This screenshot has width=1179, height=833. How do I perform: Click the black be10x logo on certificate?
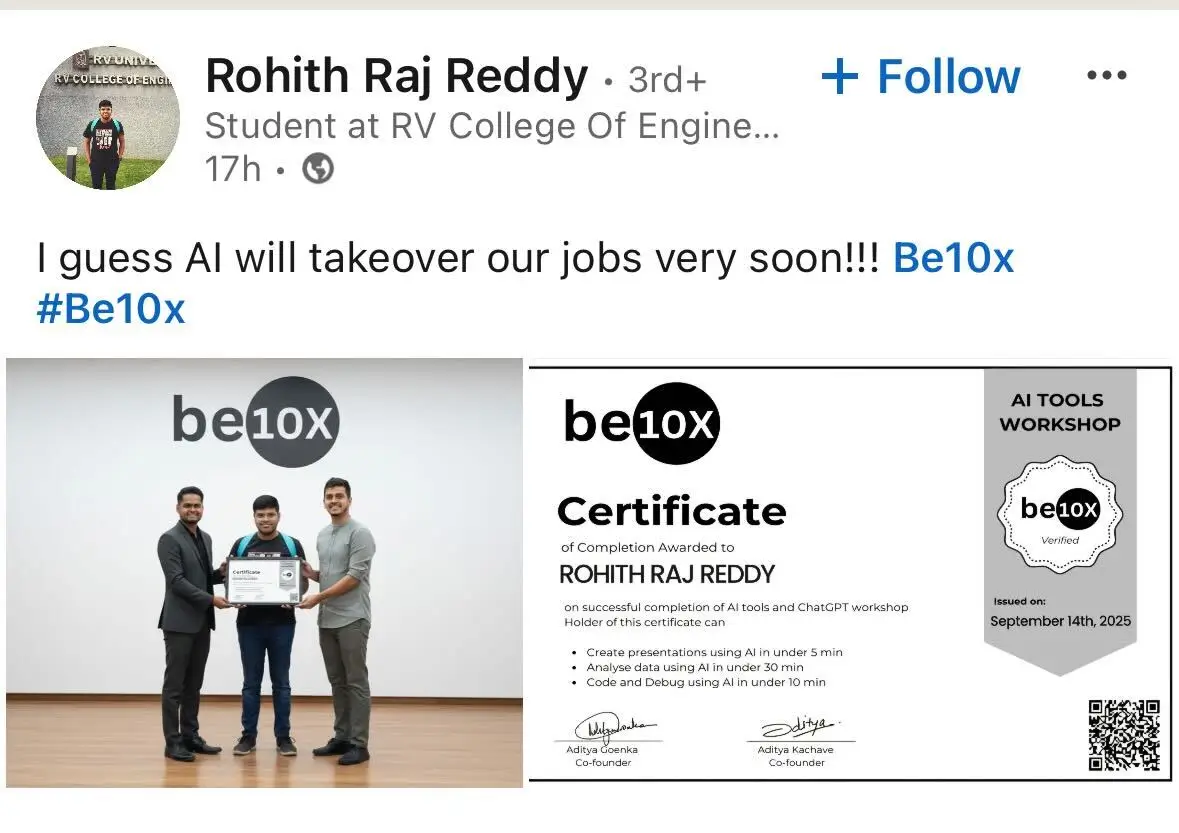tap(641, 423)
